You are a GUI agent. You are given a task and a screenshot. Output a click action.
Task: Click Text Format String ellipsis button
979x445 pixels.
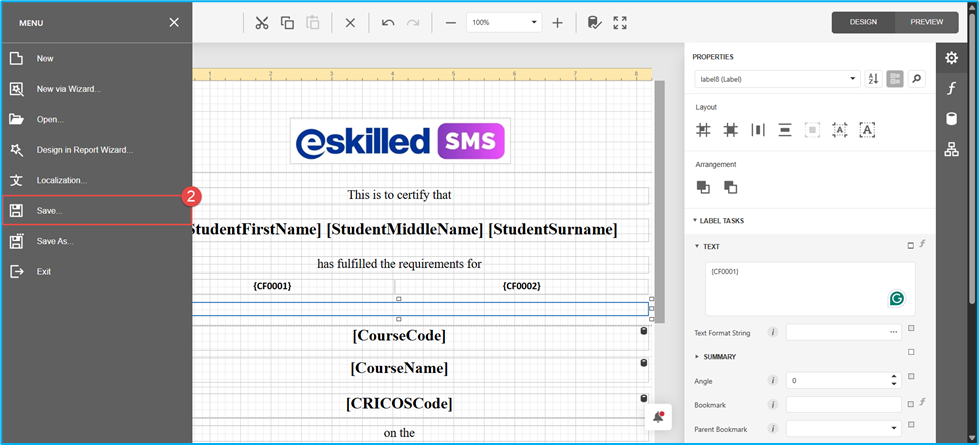tap(893, 332)
